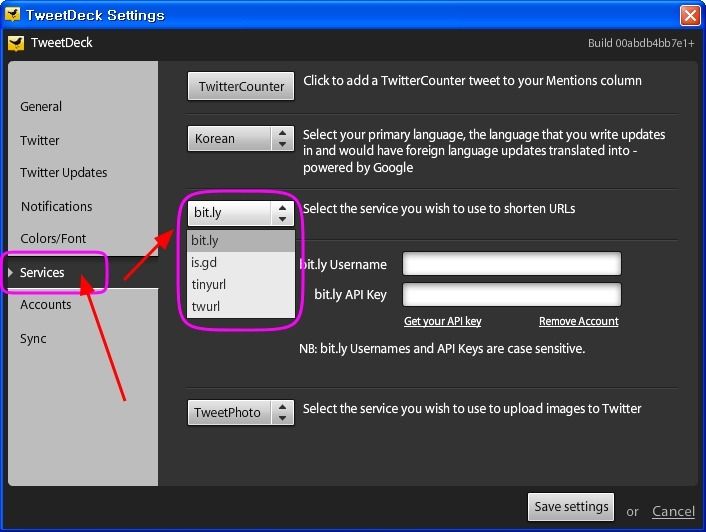The height and width of the screenshot is (532, 706).
Task: Click the text 'NB: bit.ly Usernames and API Keys are case sensitive.'
Action: tap(442, 349)
